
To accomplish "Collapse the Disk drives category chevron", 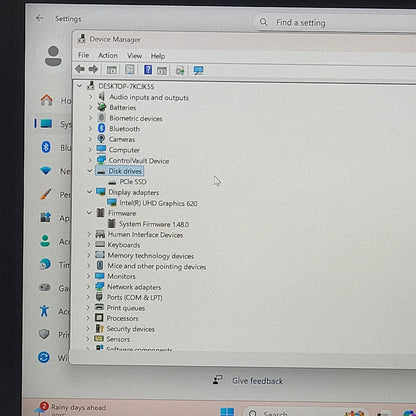I will click(x=89, y=171).
